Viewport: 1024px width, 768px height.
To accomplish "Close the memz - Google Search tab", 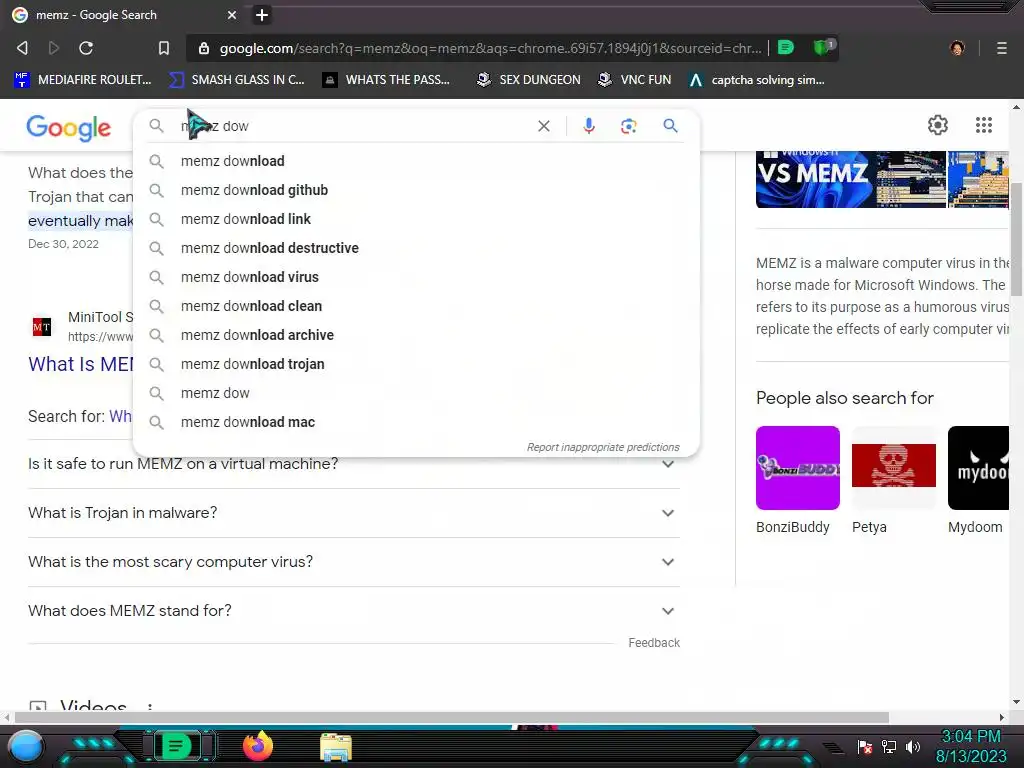I will 232,15.
